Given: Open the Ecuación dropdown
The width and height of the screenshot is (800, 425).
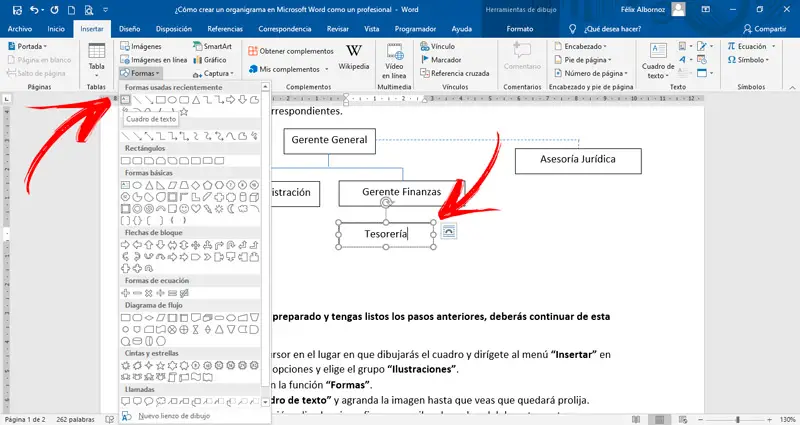Looking at the screenshot, I should [x=752, y=46].
